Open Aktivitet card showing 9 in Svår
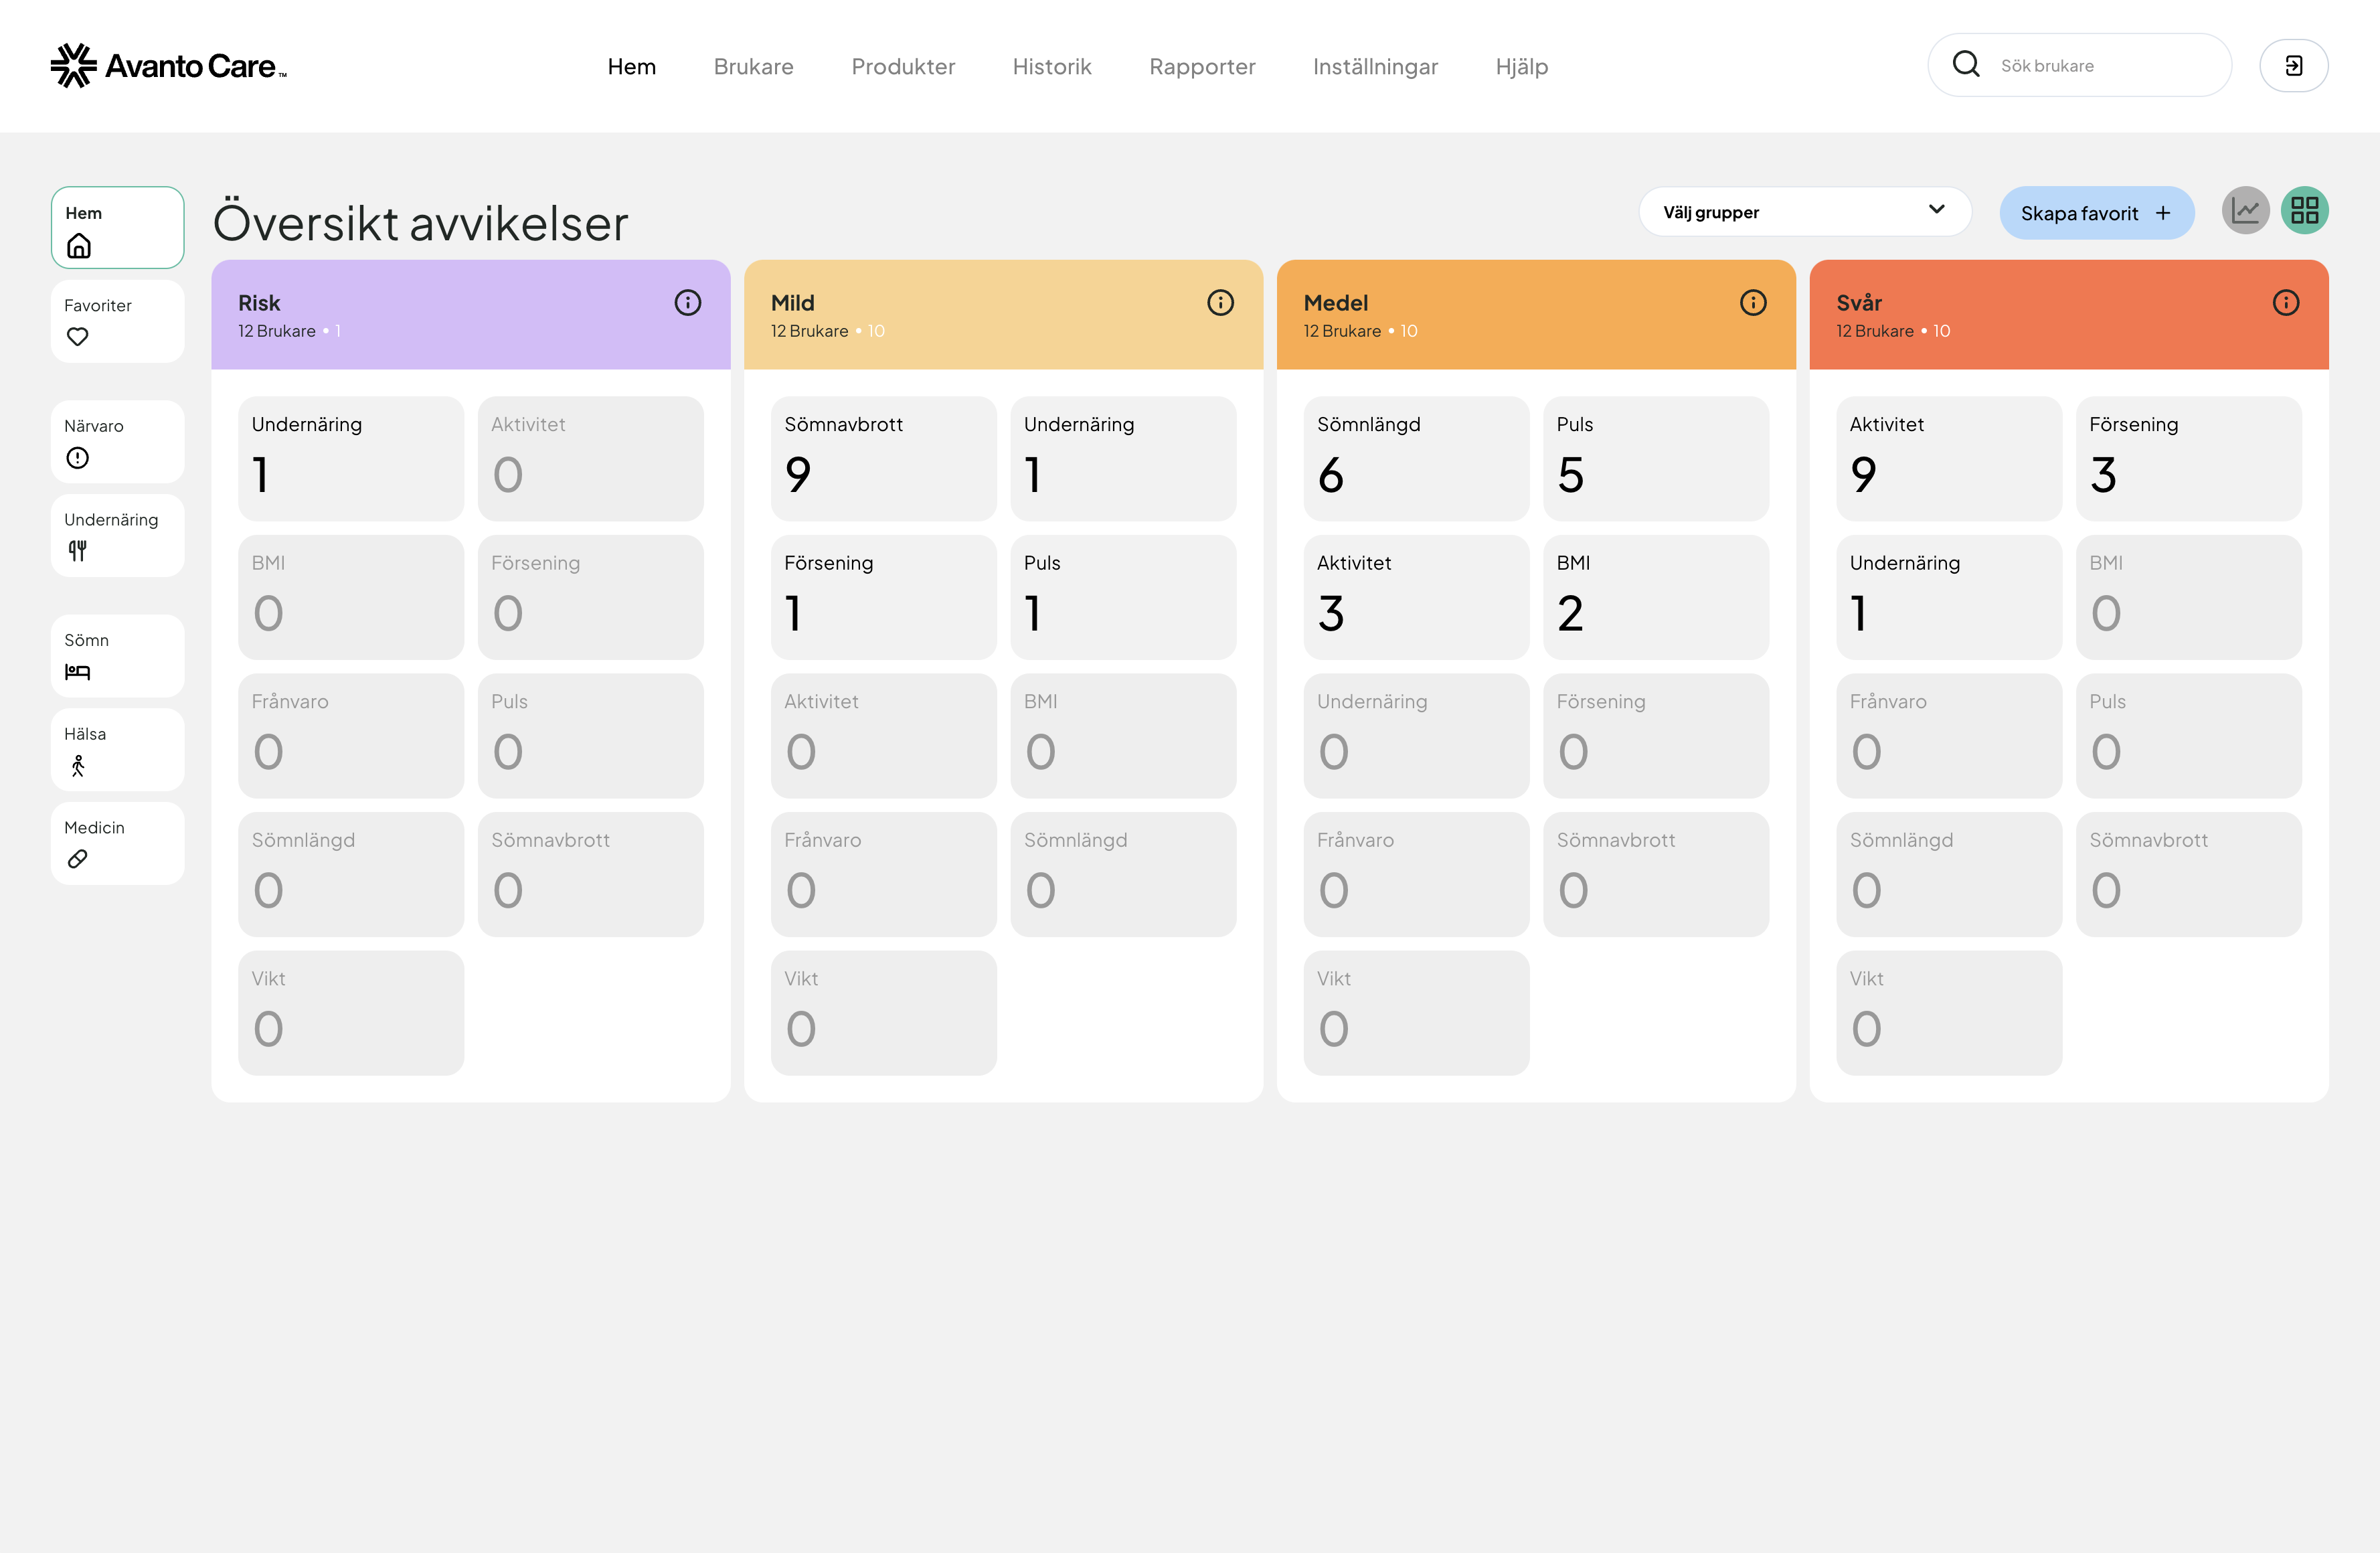2380x1553 pixels. point(1949,459)
